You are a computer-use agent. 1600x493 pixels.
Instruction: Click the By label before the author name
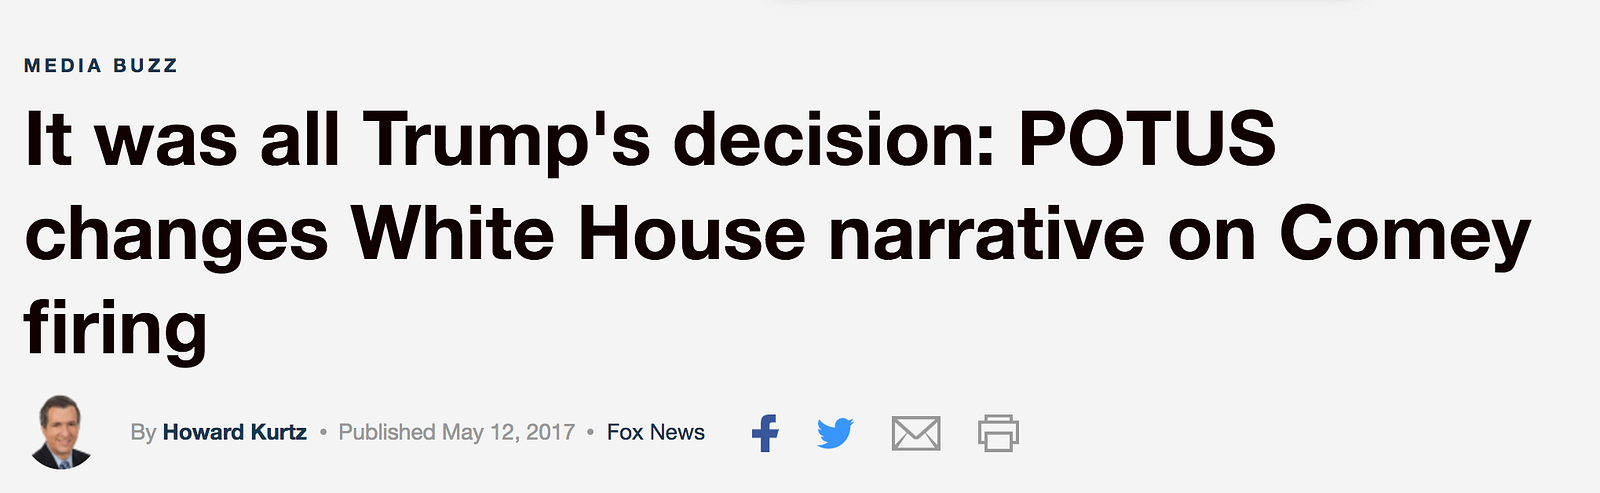point(143,433)
